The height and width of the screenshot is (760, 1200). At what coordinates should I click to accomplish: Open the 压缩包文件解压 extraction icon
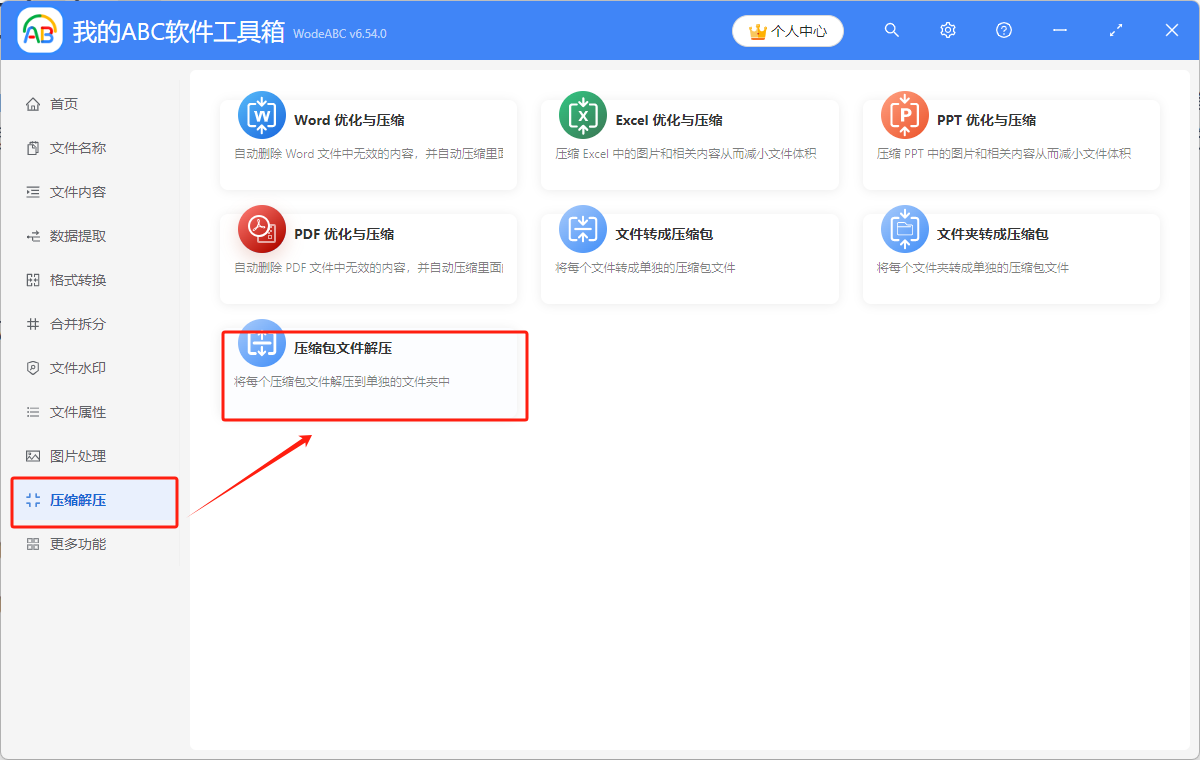(260, 344)
